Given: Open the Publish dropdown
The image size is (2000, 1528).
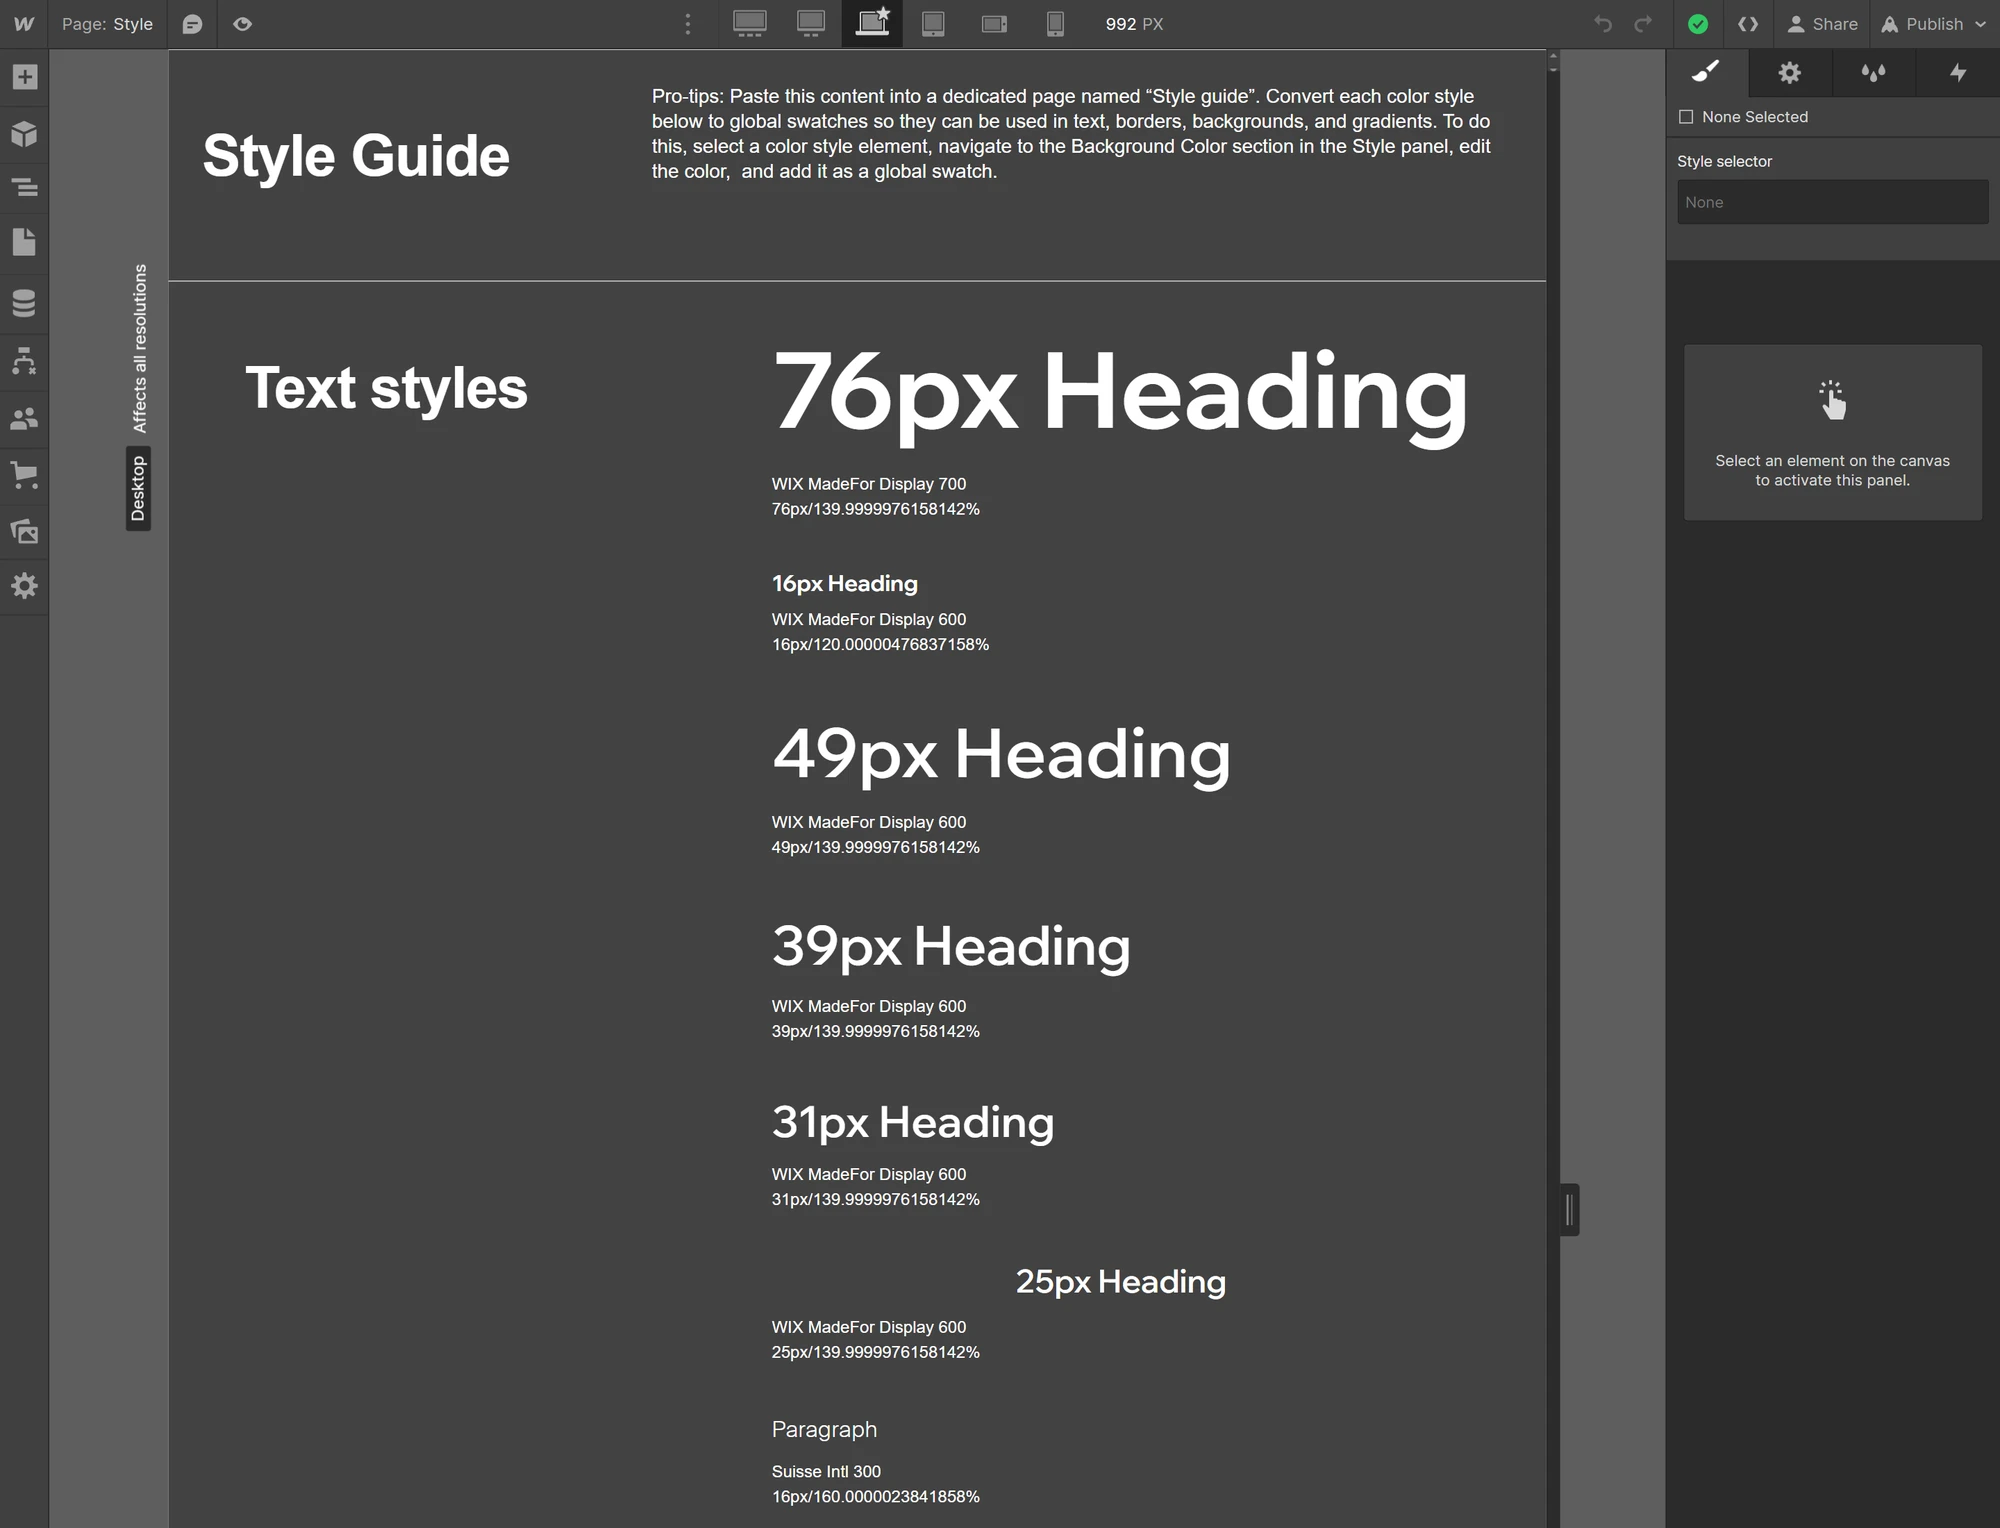Looking at the screenshot, I should point(1935,24).
